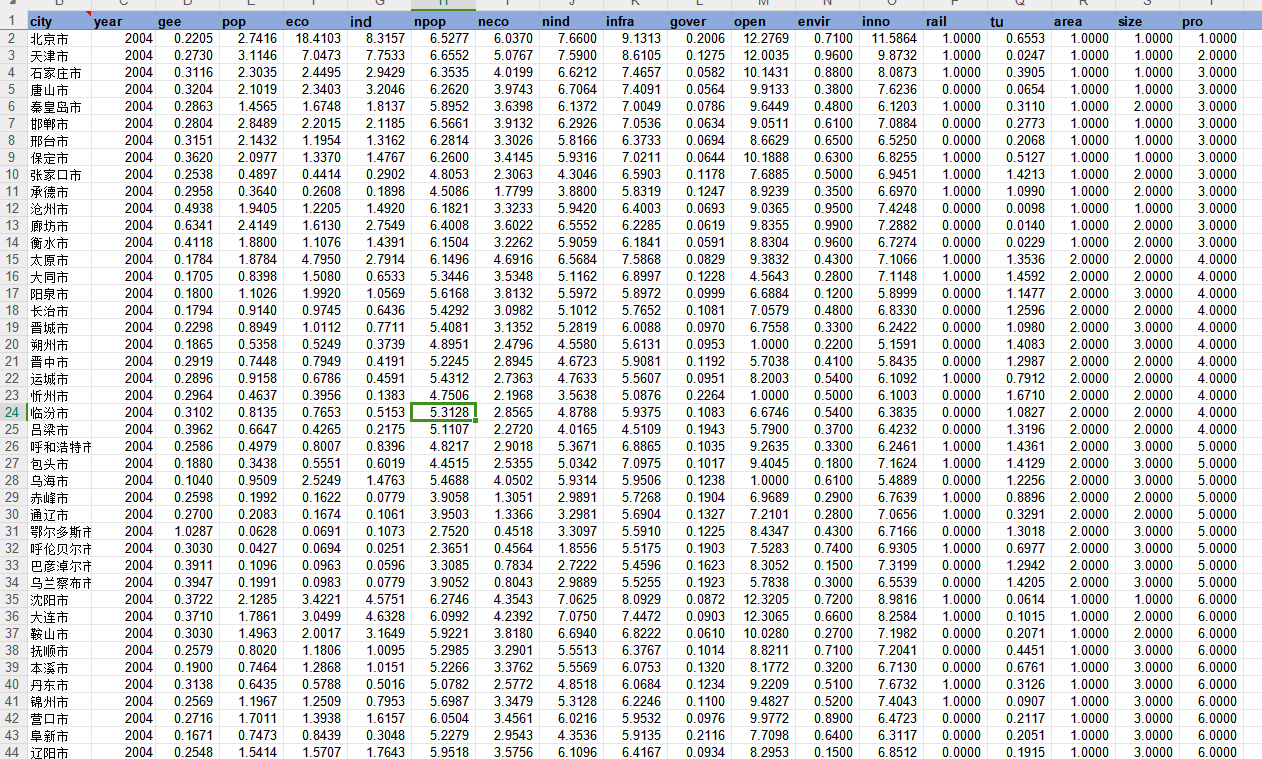Click infra value 4.5109 for 吕梁市

point(635,429)
